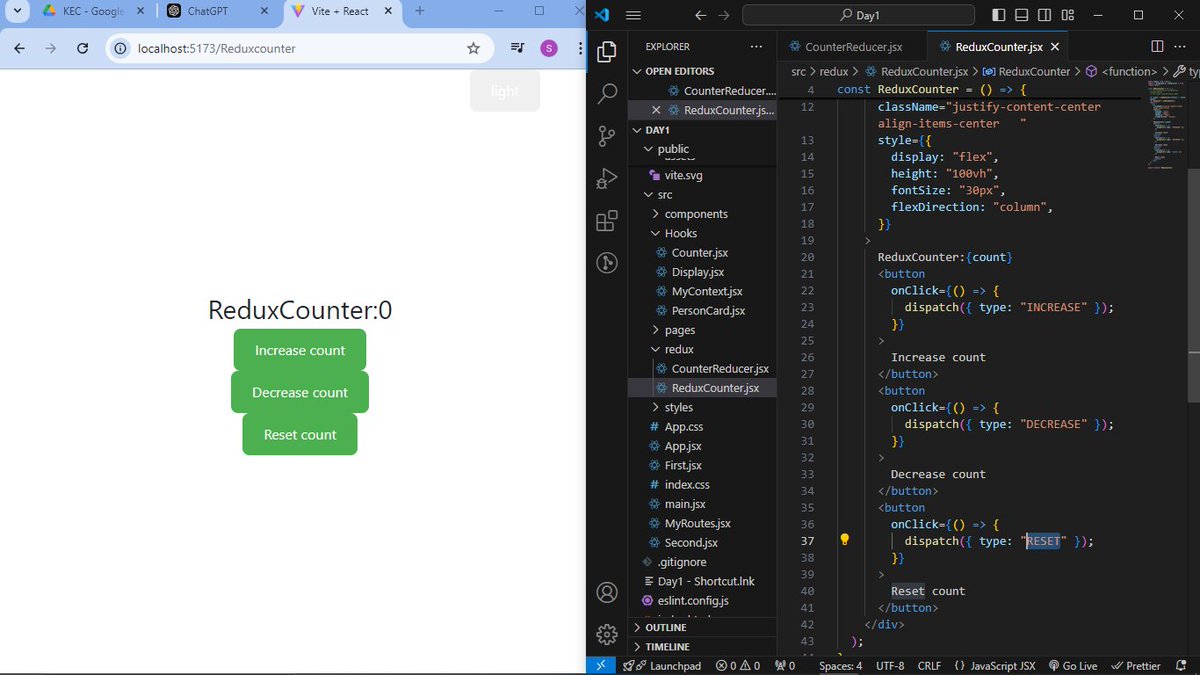
Task: Expand the components folder
Action: point(696,213)
